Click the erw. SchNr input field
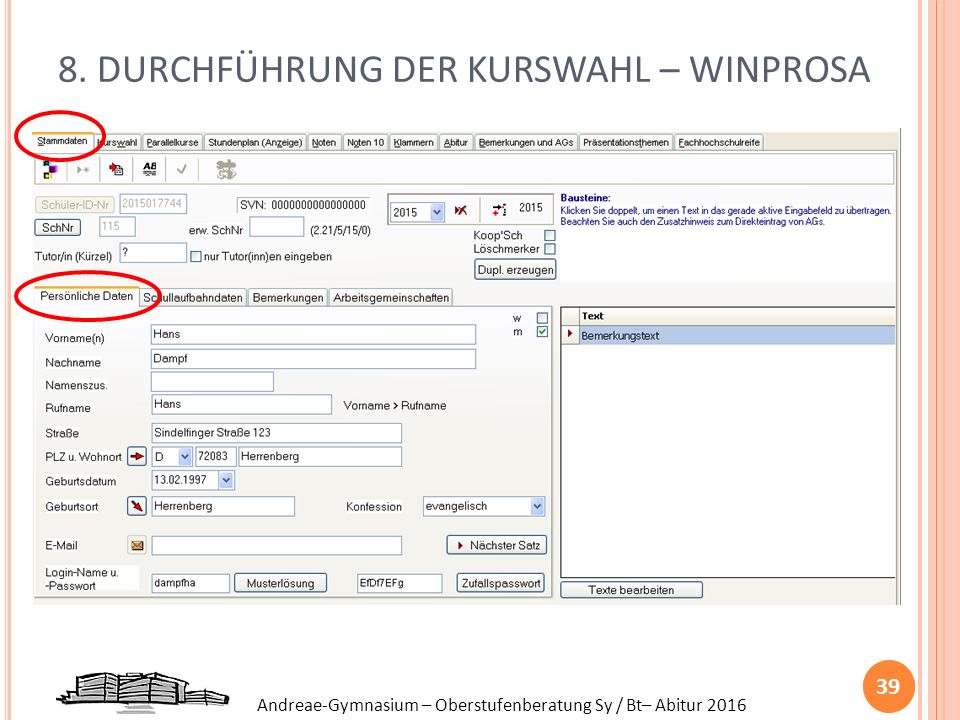 (x=277, y=227)
